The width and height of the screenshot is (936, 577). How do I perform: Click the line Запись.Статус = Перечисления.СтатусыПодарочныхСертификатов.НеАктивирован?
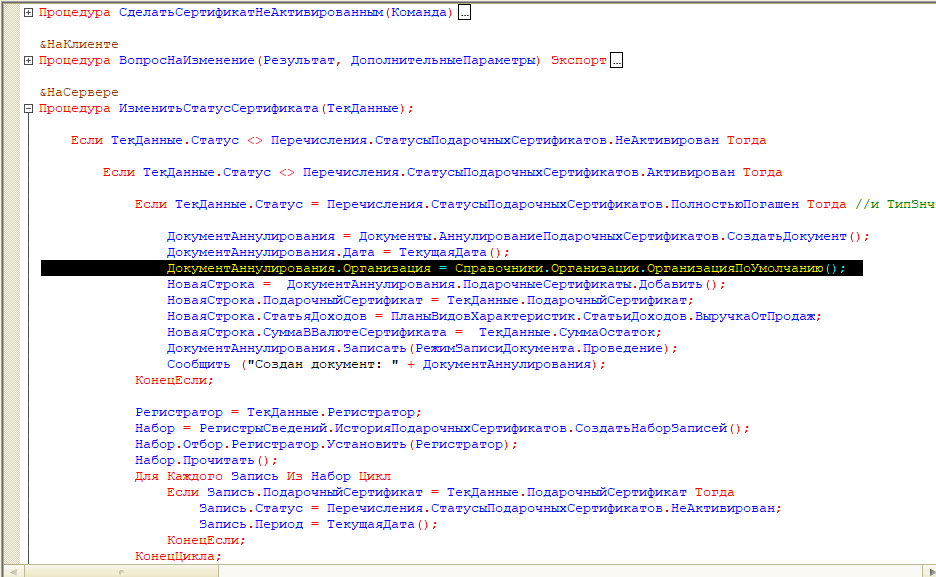click(x=490, y=508)
